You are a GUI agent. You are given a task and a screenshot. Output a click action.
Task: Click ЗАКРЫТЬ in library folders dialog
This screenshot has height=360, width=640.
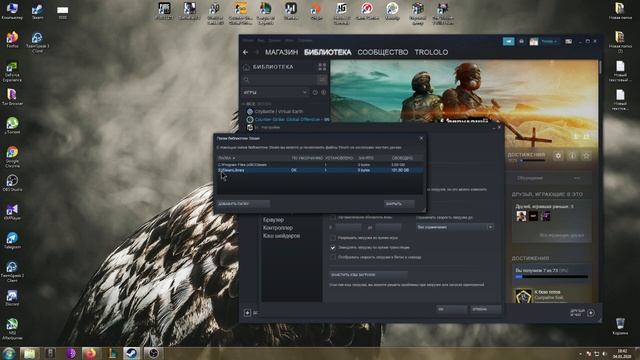[x=399, y=204]
